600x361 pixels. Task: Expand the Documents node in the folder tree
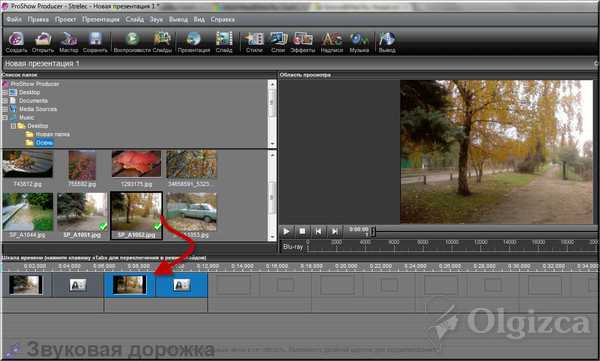(5, 101)
